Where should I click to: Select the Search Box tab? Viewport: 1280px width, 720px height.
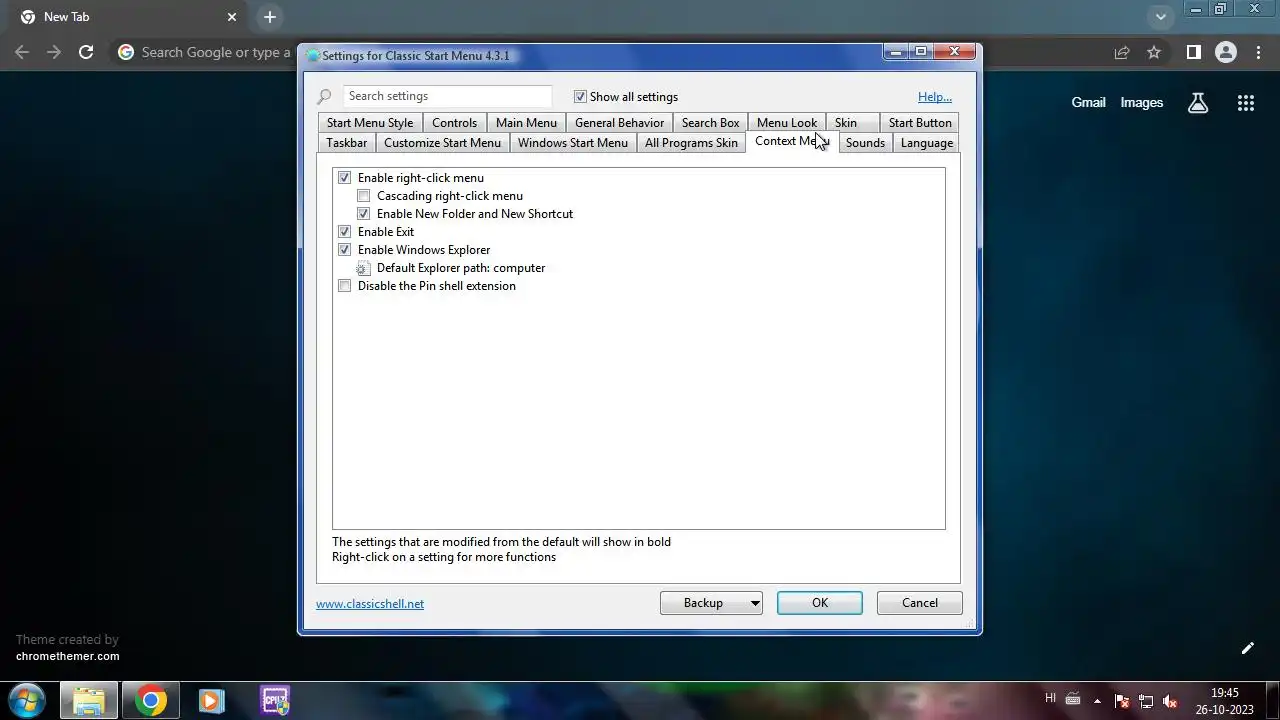tap(710, 123)
